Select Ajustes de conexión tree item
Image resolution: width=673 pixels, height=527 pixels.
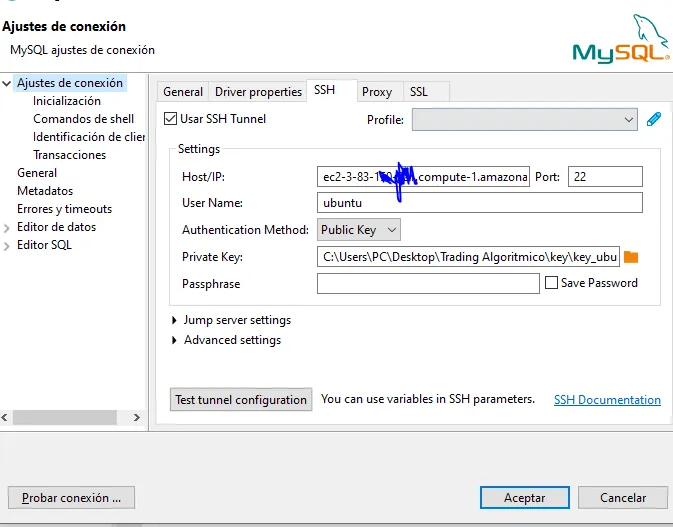[x=70, y=83]
